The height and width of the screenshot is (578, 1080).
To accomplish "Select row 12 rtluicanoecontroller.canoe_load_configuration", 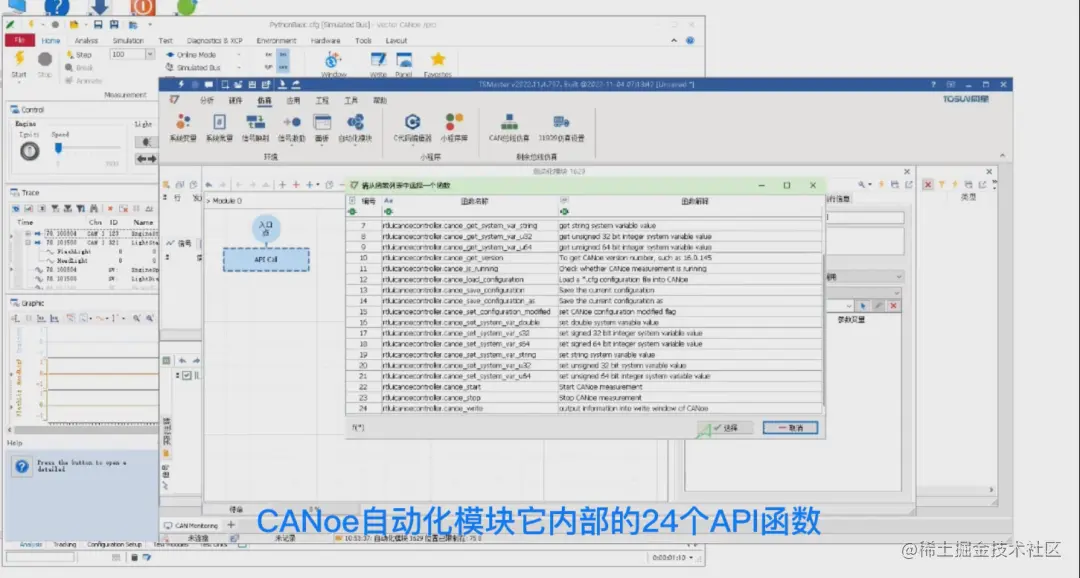I will click(584, 280).
